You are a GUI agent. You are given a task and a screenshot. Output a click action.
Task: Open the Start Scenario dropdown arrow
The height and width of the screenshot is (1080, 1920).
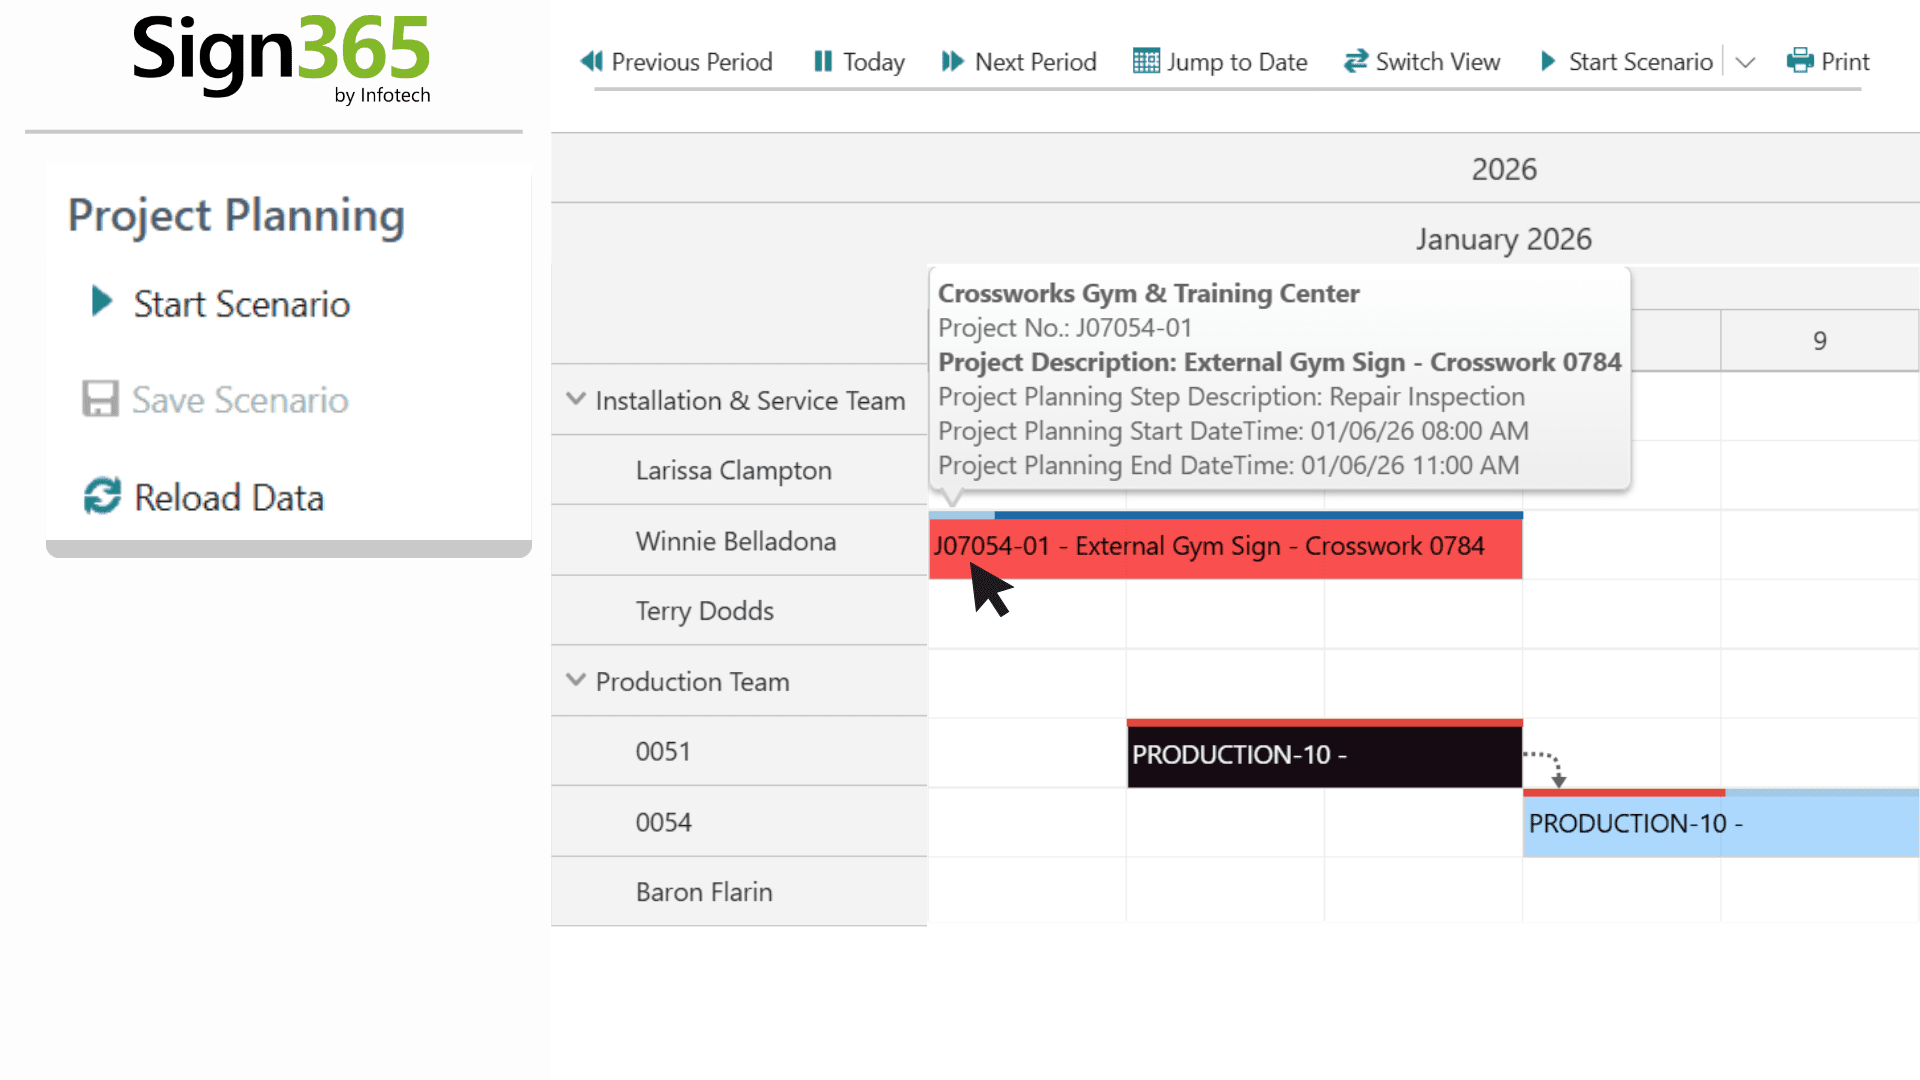[x=1746, y=62]
